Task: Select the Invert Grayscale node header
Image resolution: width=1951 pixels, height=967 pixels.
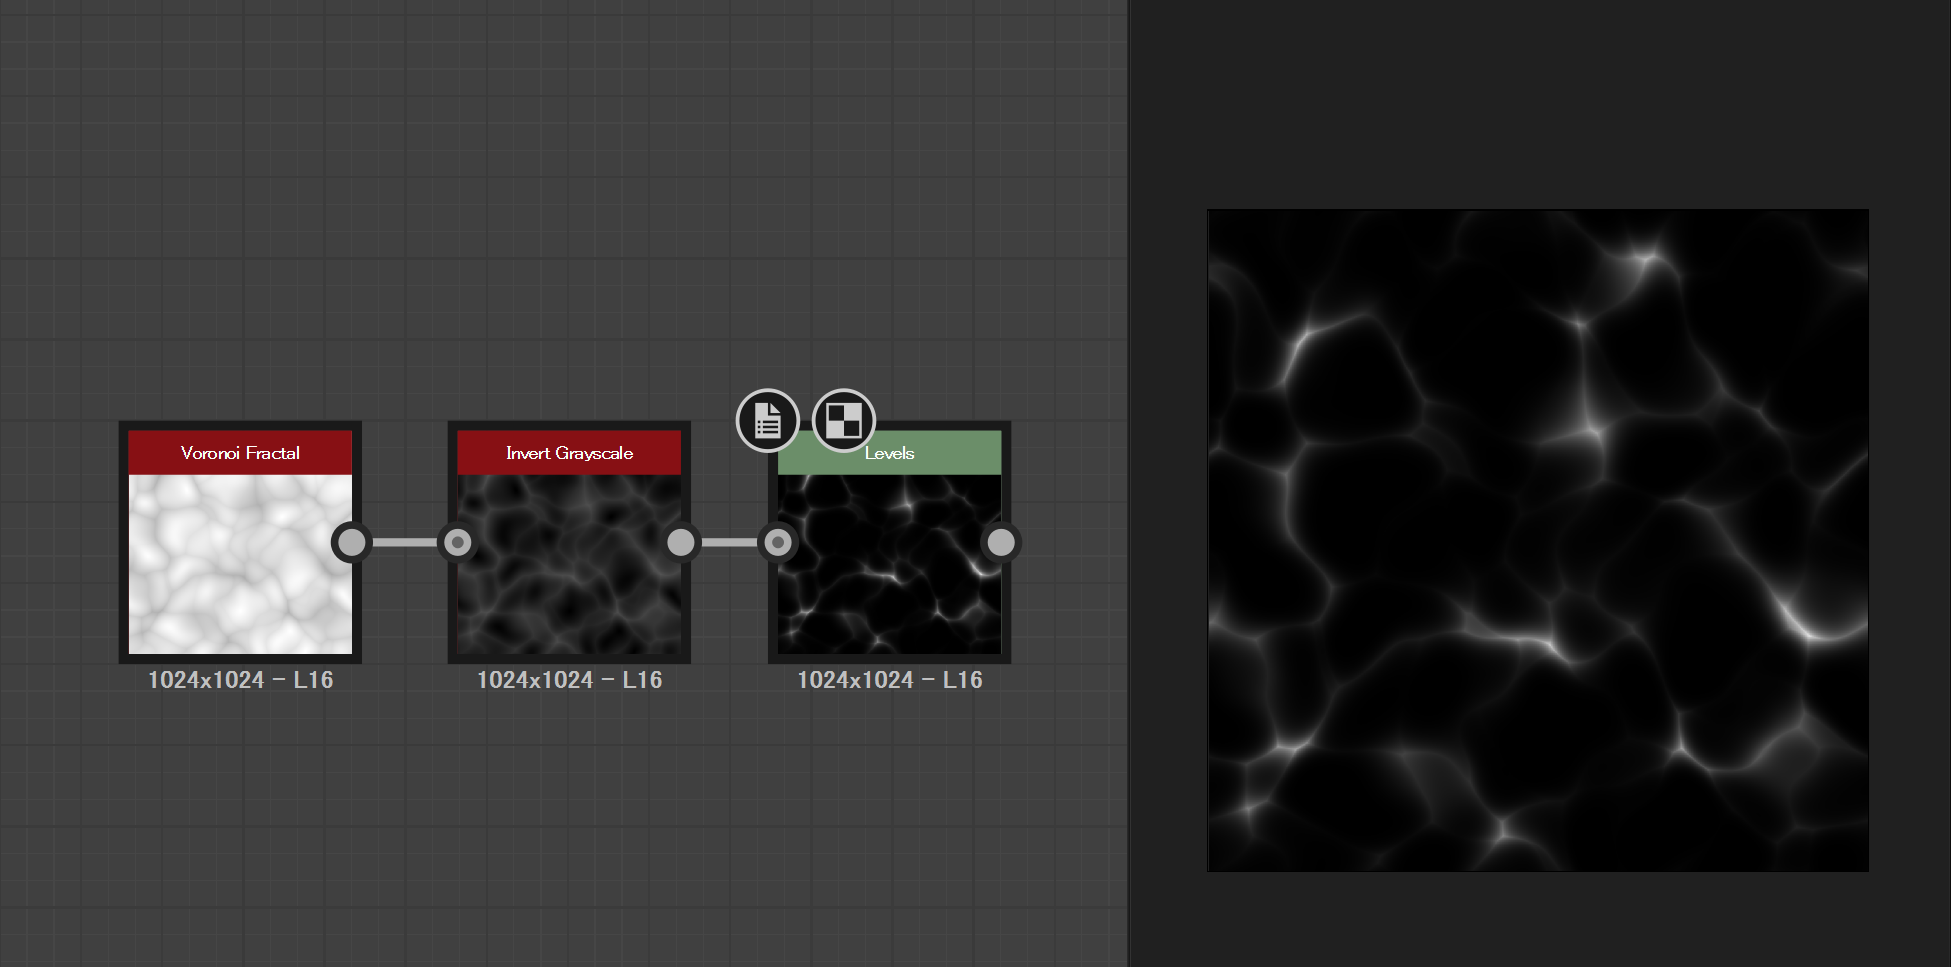Action: 568,452
